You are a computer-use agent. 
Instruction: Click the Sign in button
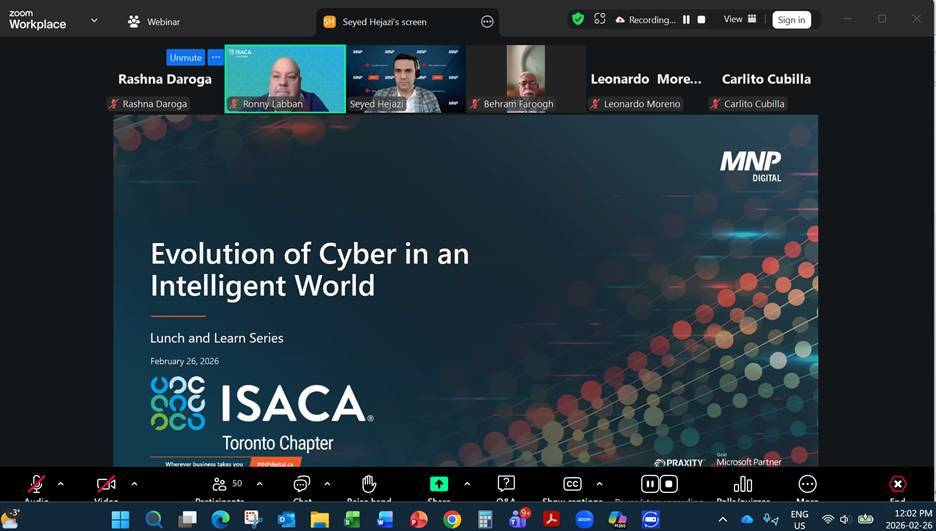click(791, 20)
